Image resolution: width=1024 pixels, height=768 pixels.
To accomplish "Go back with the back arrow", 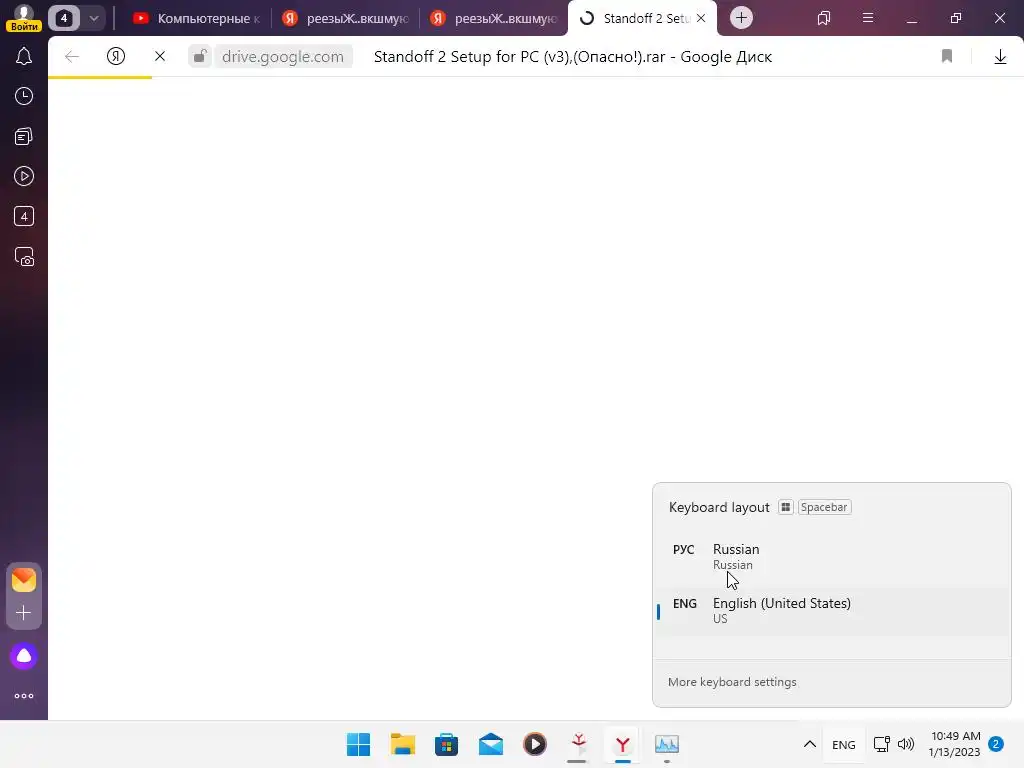I will point(72,56).
